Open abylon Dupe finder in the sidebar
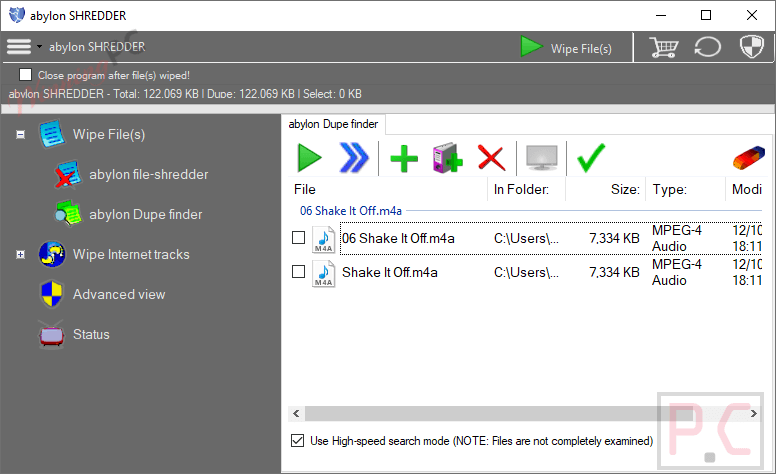The width and height of the screenshot is (776, 474). coord(146,214)
